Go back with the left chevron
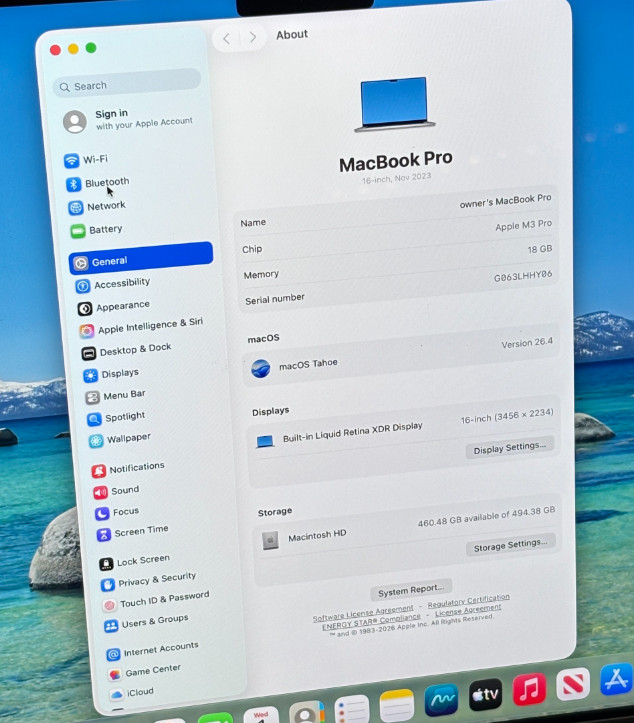The width and height of the screenshot is (634, 723). point(226,39)
